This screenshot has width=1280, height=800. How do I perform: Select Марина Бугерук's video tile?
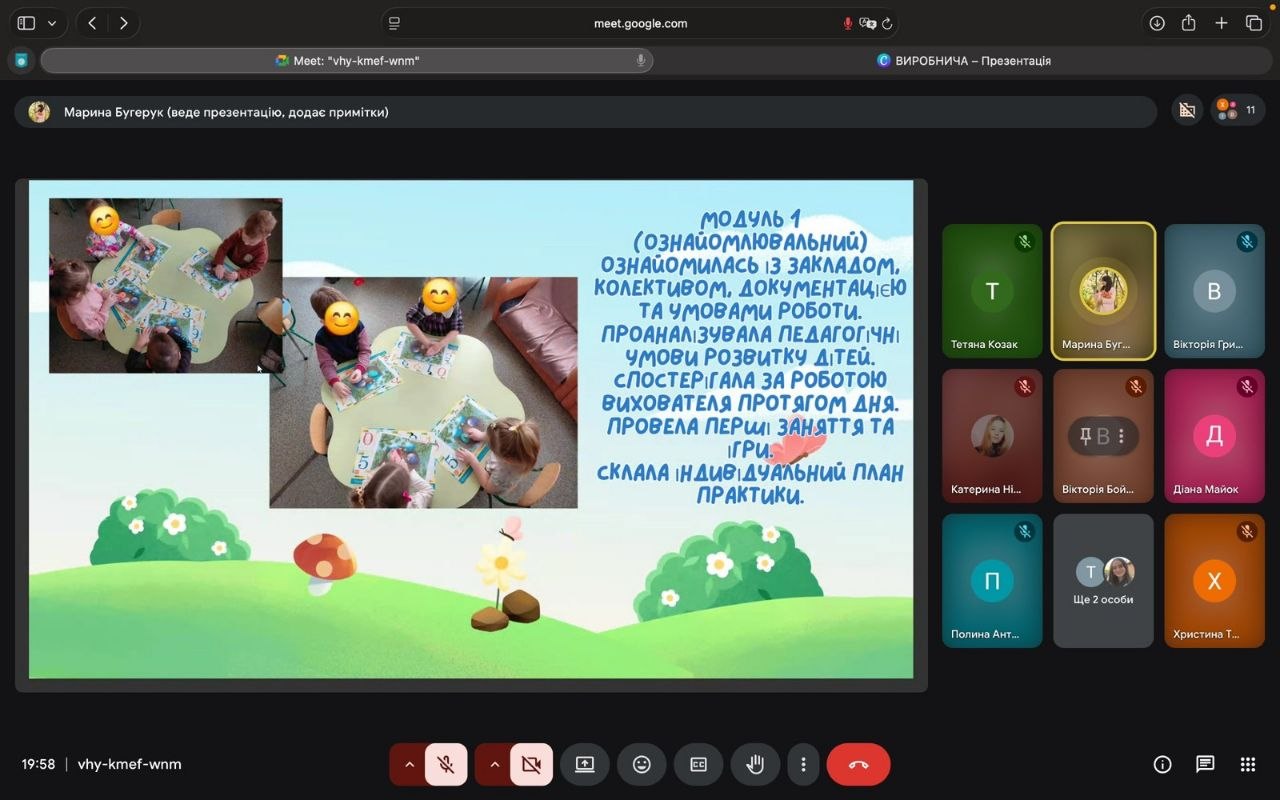tap(1103, 291)
